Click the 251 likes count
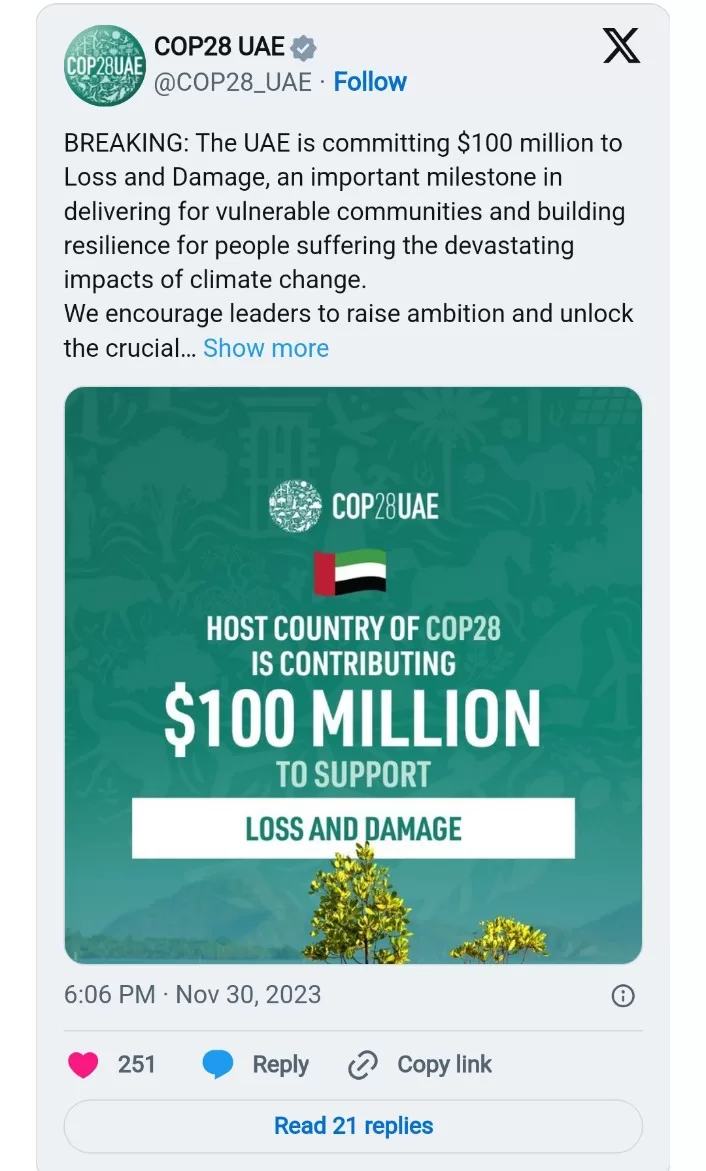Image resolution: width=706 pixels, height=1171 pixels. pyautogui.click(x=137, y=1065)
